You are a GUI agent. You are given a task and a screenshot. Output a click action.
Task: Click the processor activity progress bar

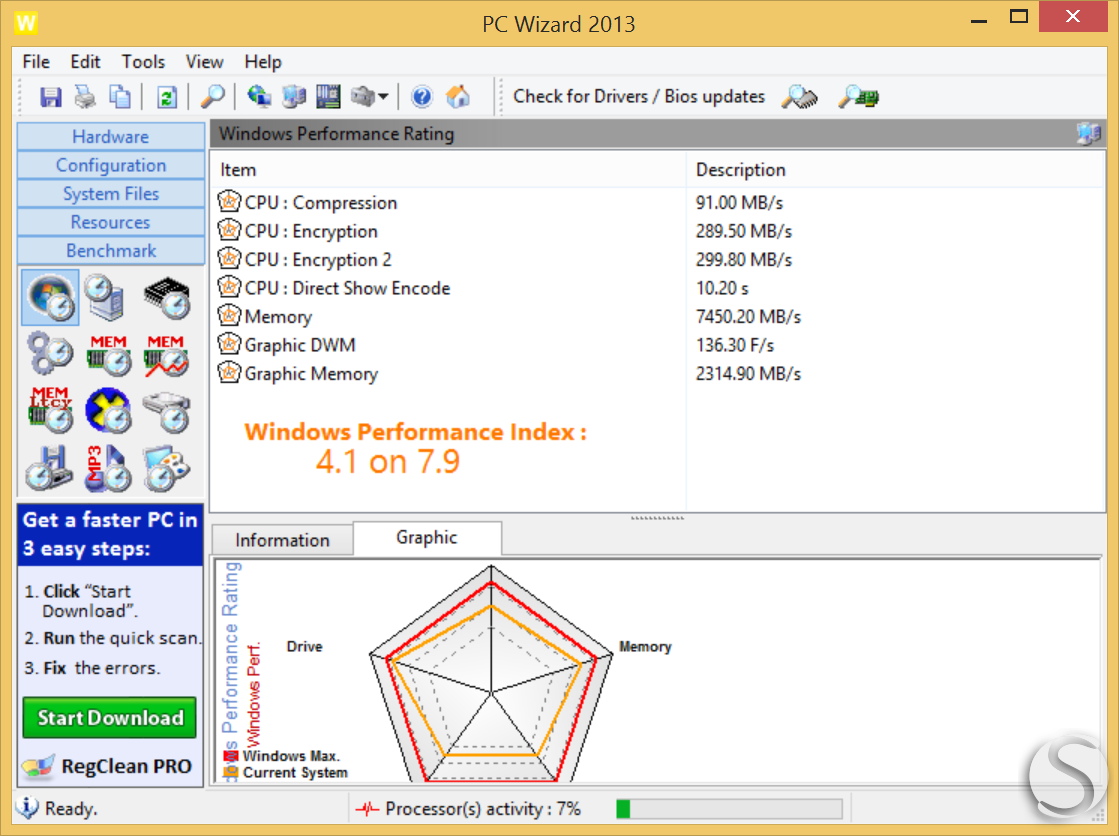click(729, 808)
